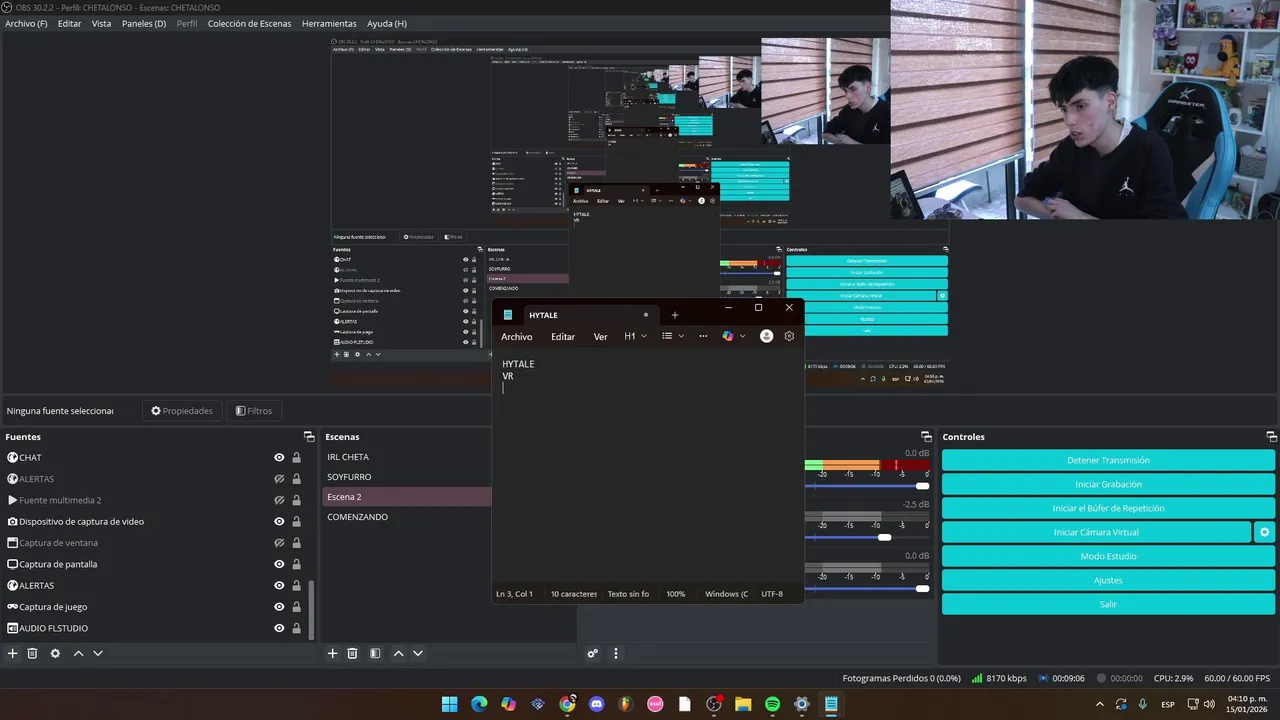Open Ajustes from the Controles panel

click(x=1108, y=580)
